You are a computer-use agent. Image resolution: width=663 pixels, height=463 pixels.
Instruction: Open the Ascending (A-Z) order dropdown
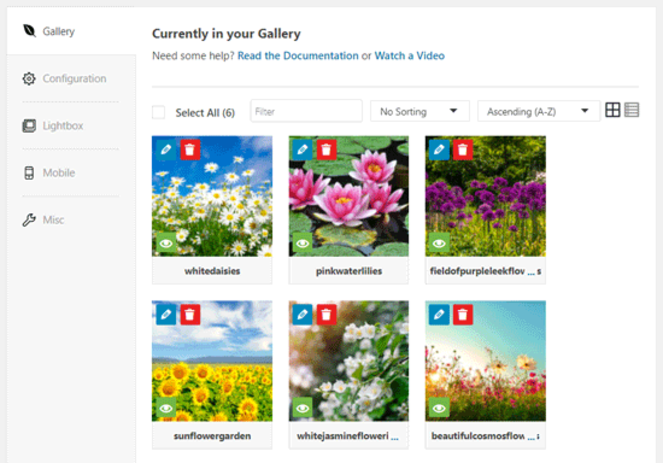(x=538, y=111)
